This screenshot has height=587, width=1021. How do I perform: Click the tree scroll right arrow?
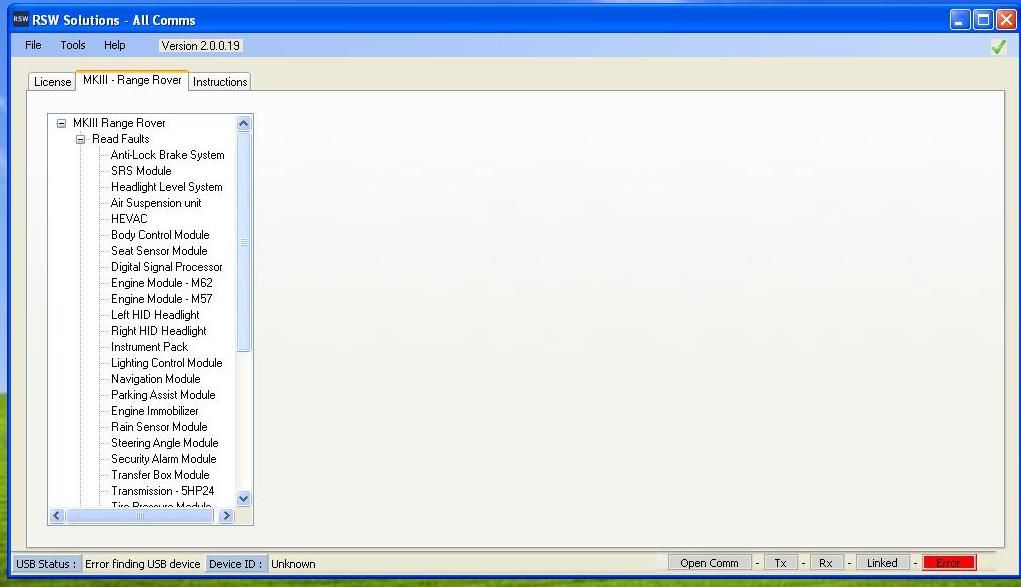coord(226,515)
